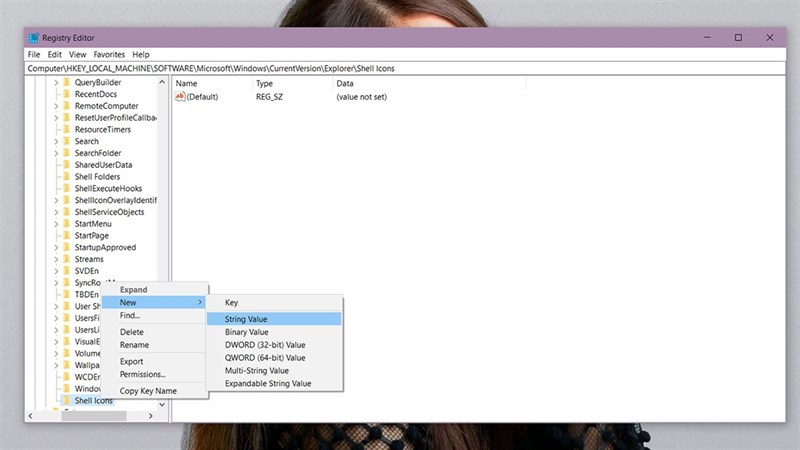Open the Edit menu

[55, 54]
